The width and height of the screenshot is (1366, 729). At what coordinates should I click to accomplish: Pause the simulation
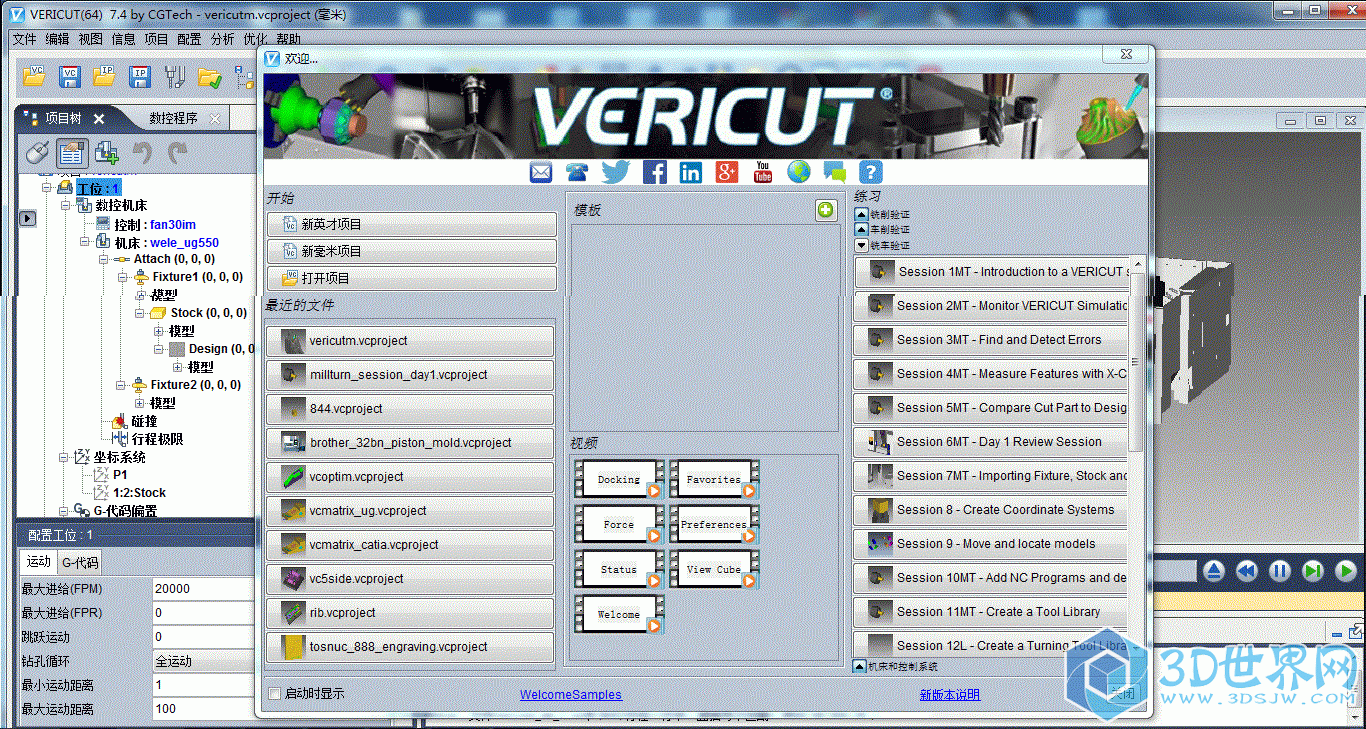pyautogui.click(x=1280, y=571)
